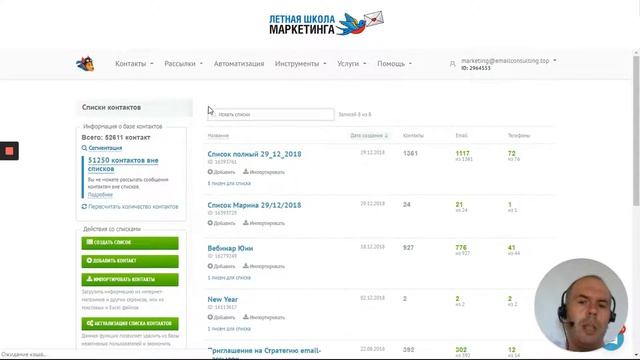Open list Список Марина 29/12/2018
This screenshot has height=360, width=640.
coord(254,205)
